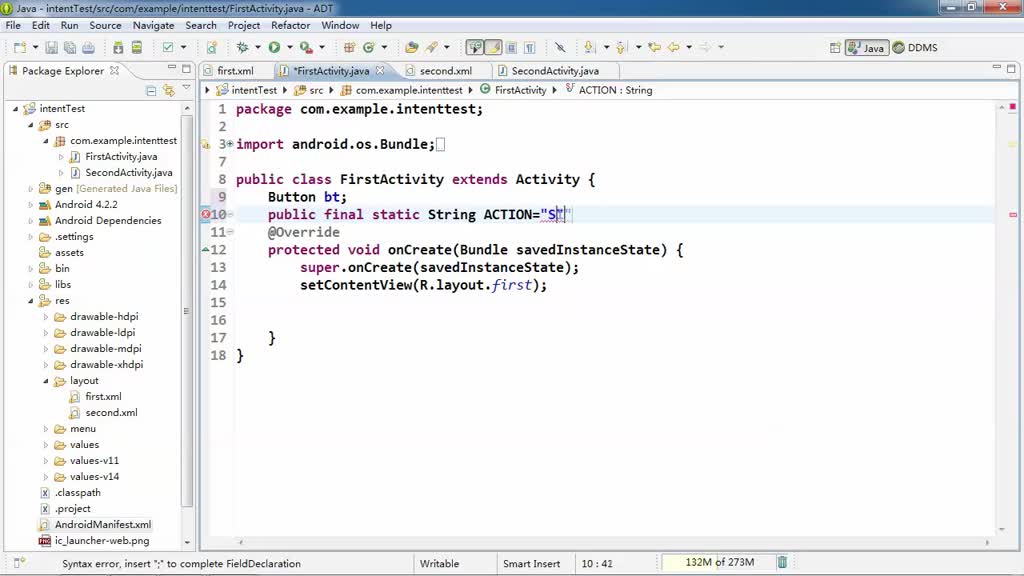Toggle Show Whitespace Characters button
Image resolution: width=1024 pixels, height=576 pixels.
tap(530, 48)
